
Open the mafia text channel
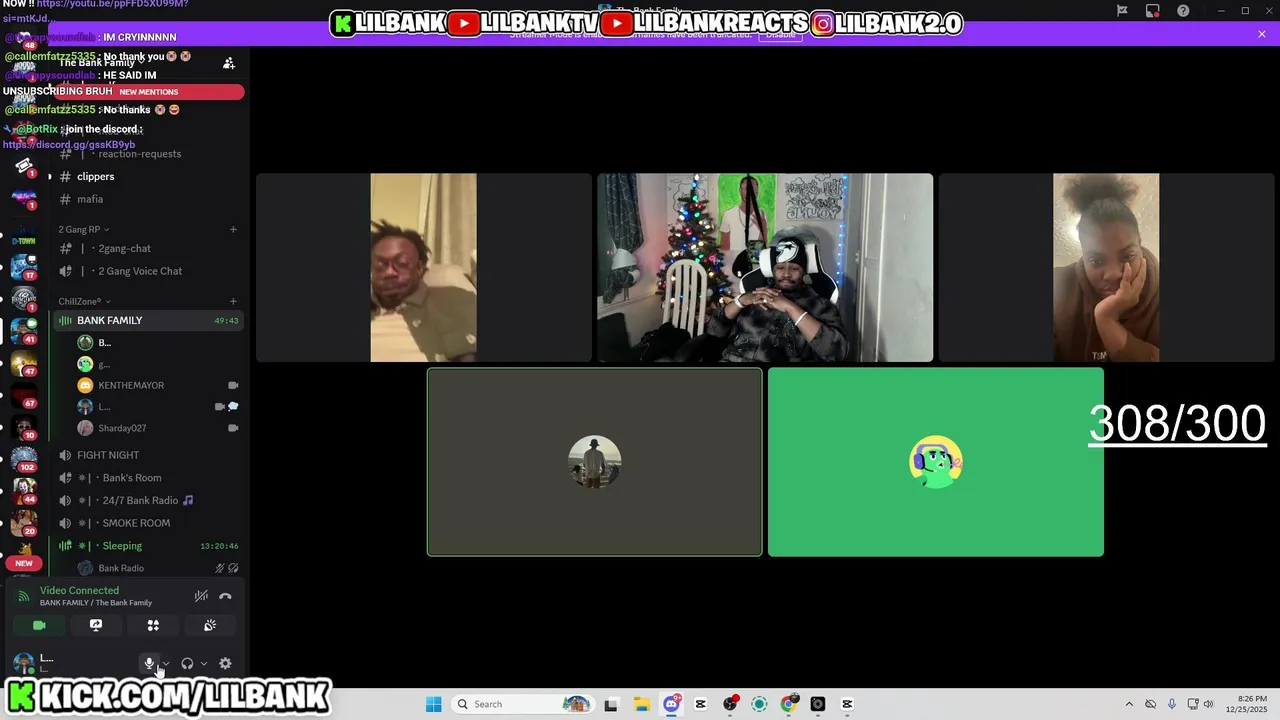[x=148, y=199]
